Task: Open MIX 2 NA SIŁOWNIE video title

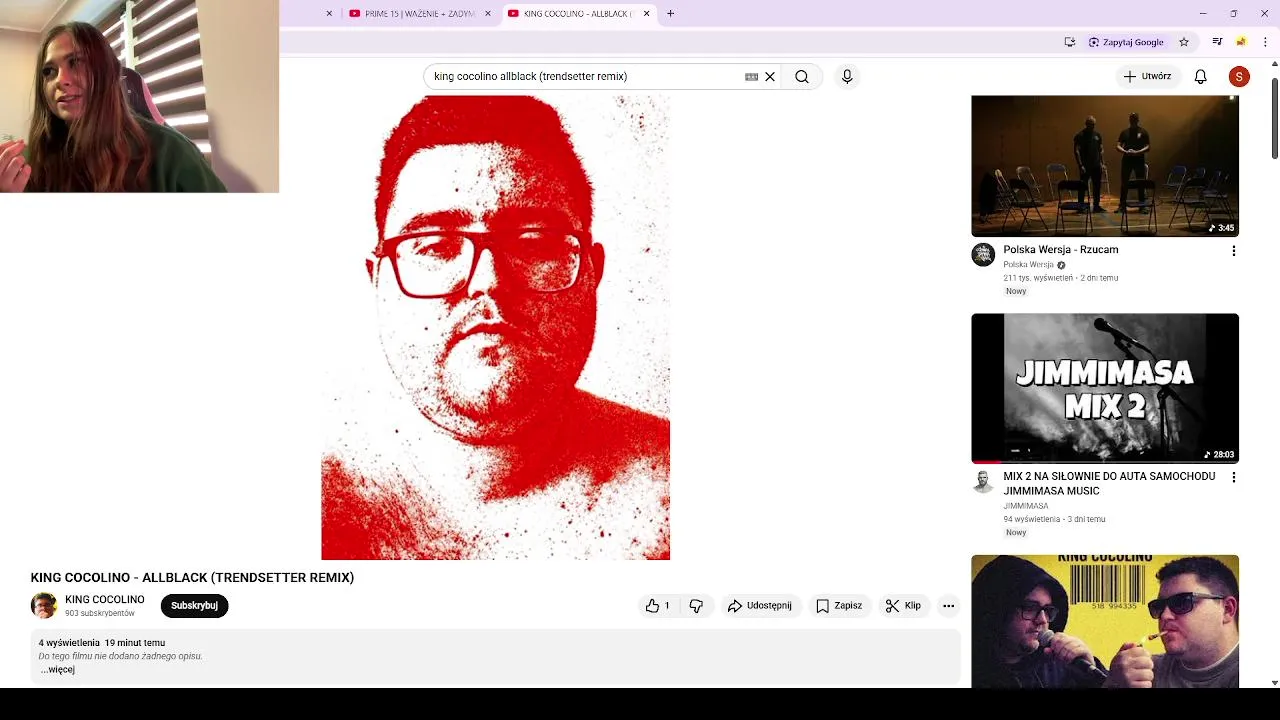Action: [1109, 484]
